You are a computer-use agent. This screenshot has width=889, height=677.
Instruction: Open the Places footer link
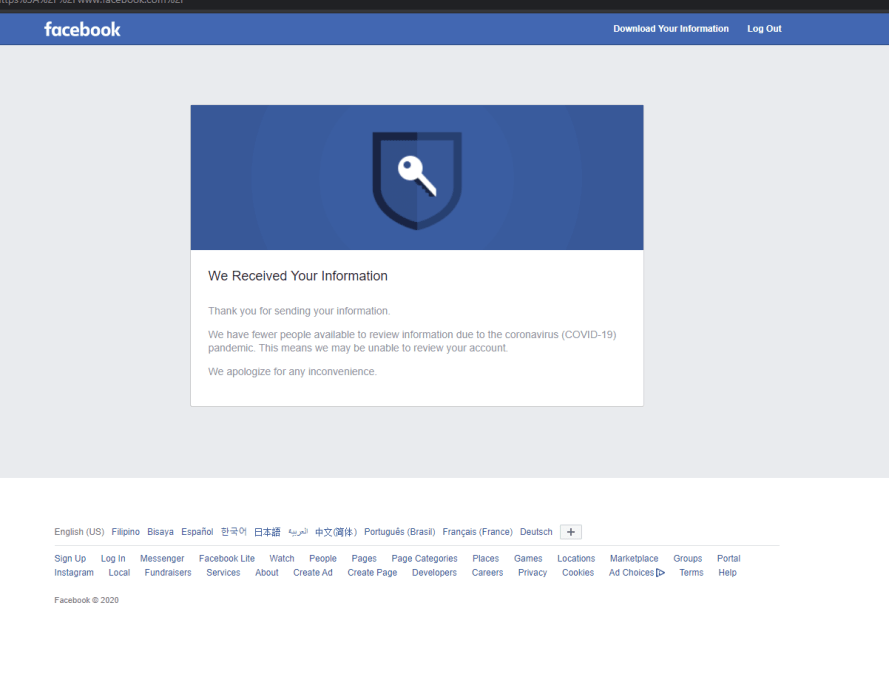pyautogui.click(x=486, y=558)
